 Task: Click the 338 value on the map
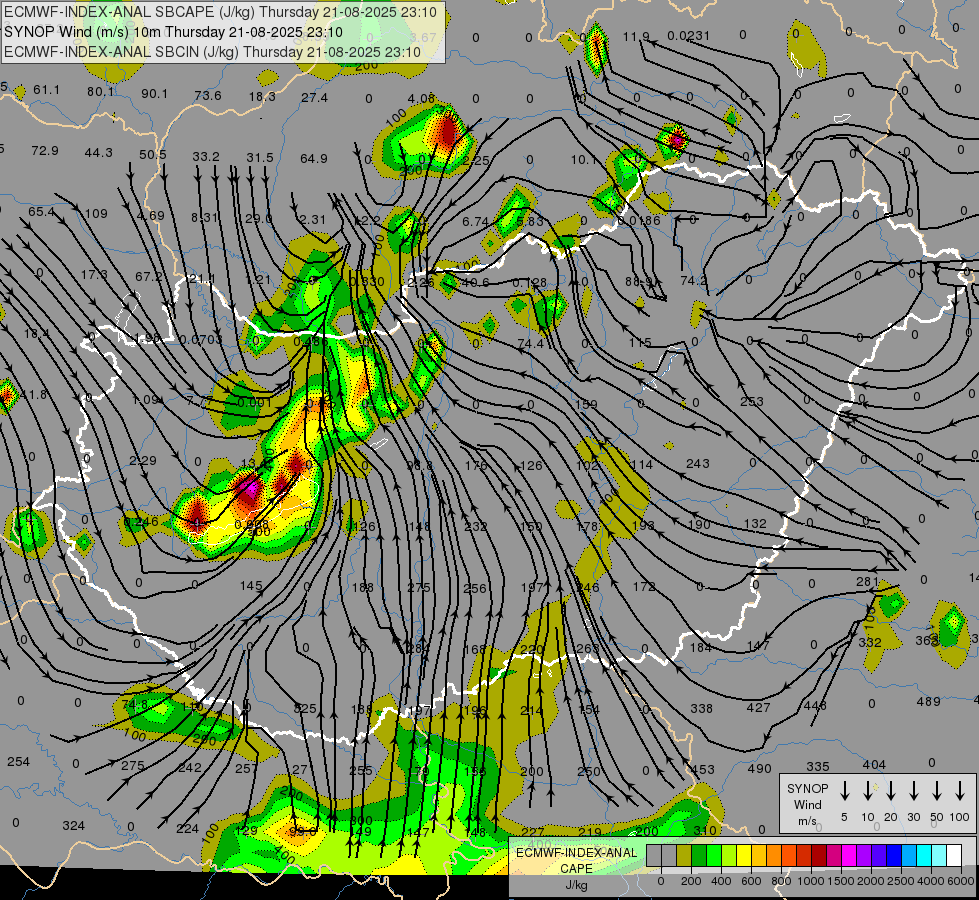[x=701, y=708]
